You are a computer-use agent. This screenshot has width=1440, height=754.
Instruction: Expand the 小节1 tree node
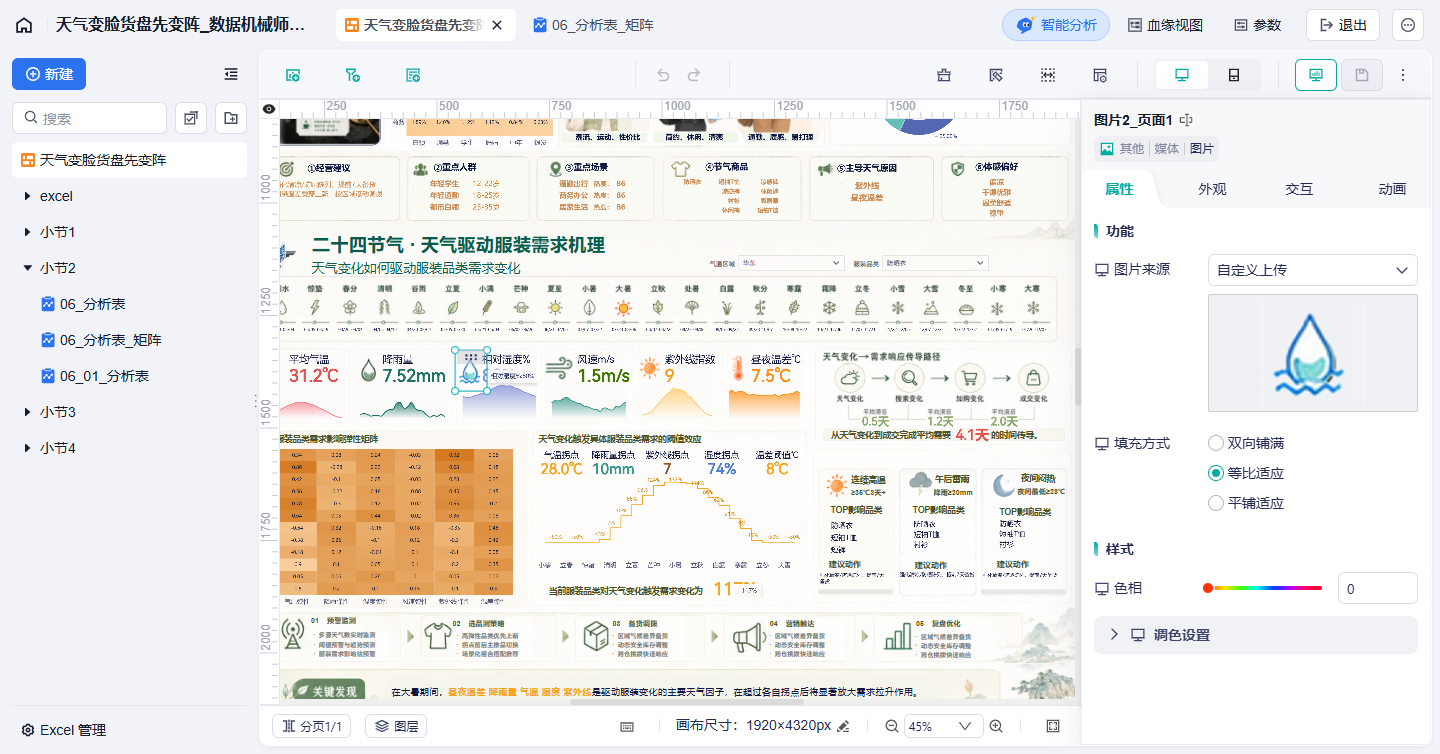pos(26,232)
